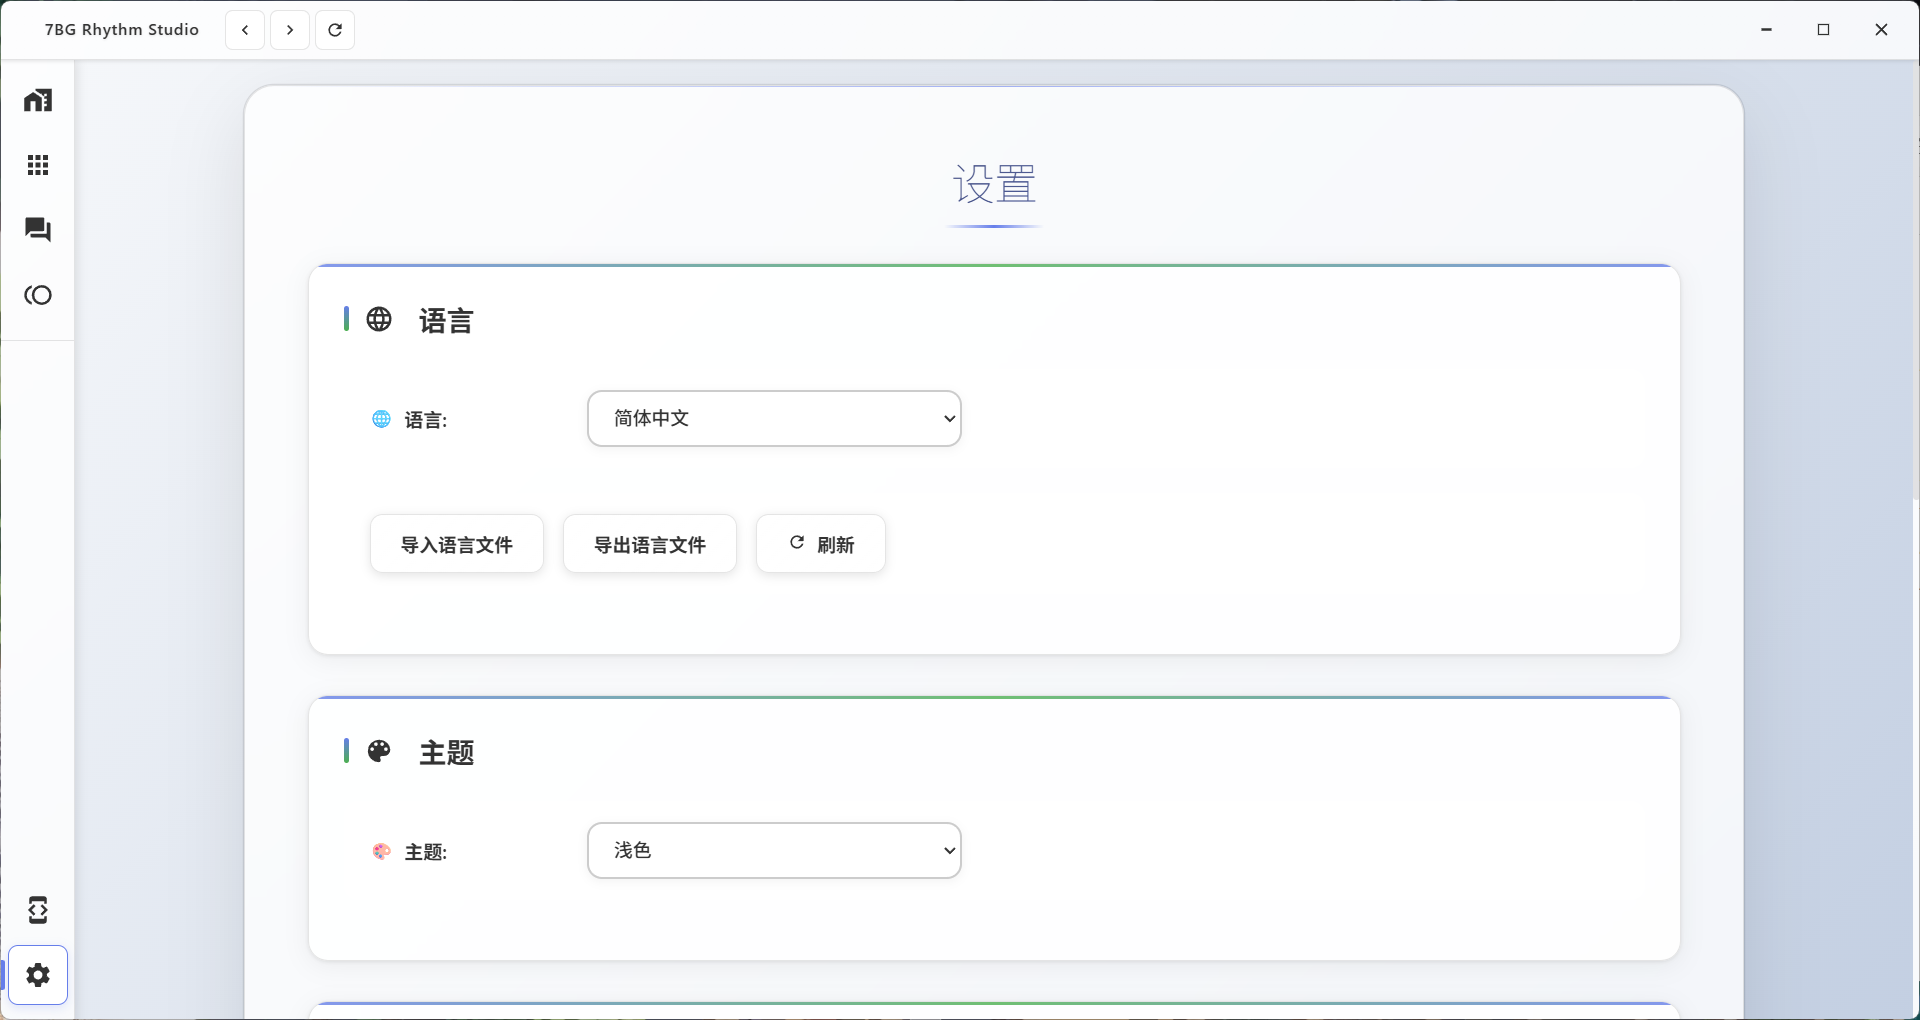
Task: Click the globe icon beside 语言 heading
Action: (x=379, y=319)
